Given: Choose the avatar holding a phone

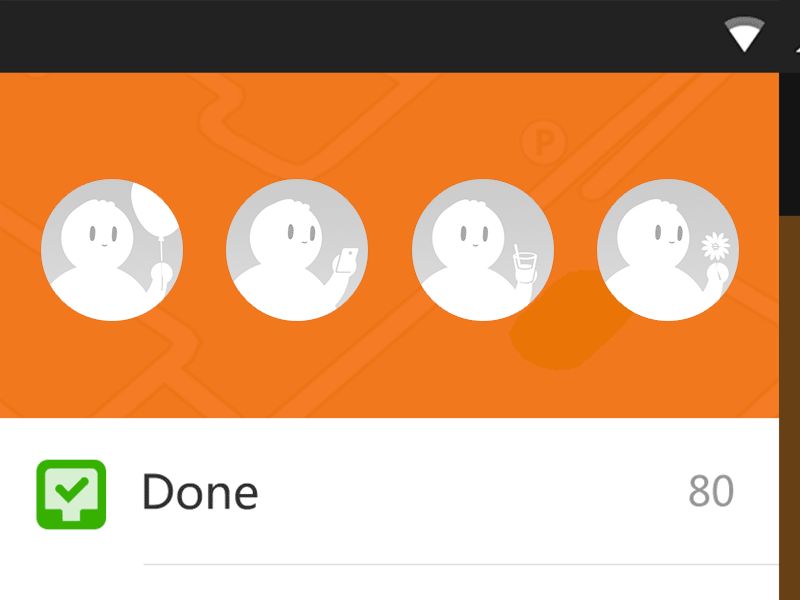Looking at the screenshot, I should click(x=297, y=250).
